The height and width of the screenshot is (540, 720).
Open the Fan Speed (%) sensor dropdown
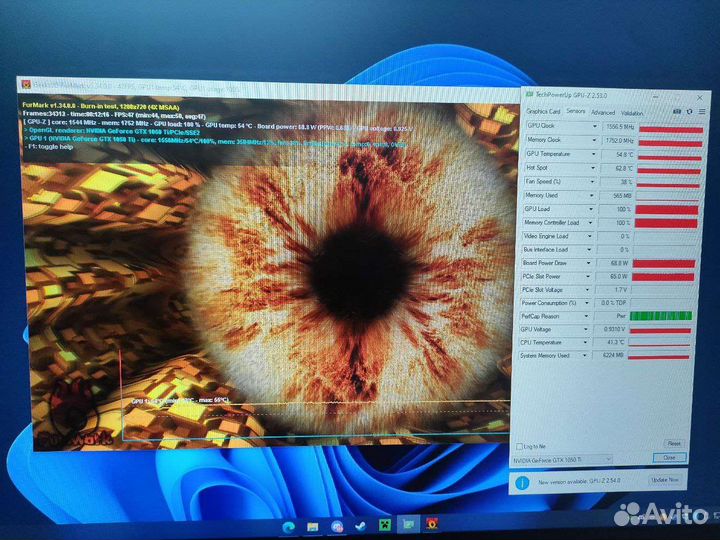[592, 182]
